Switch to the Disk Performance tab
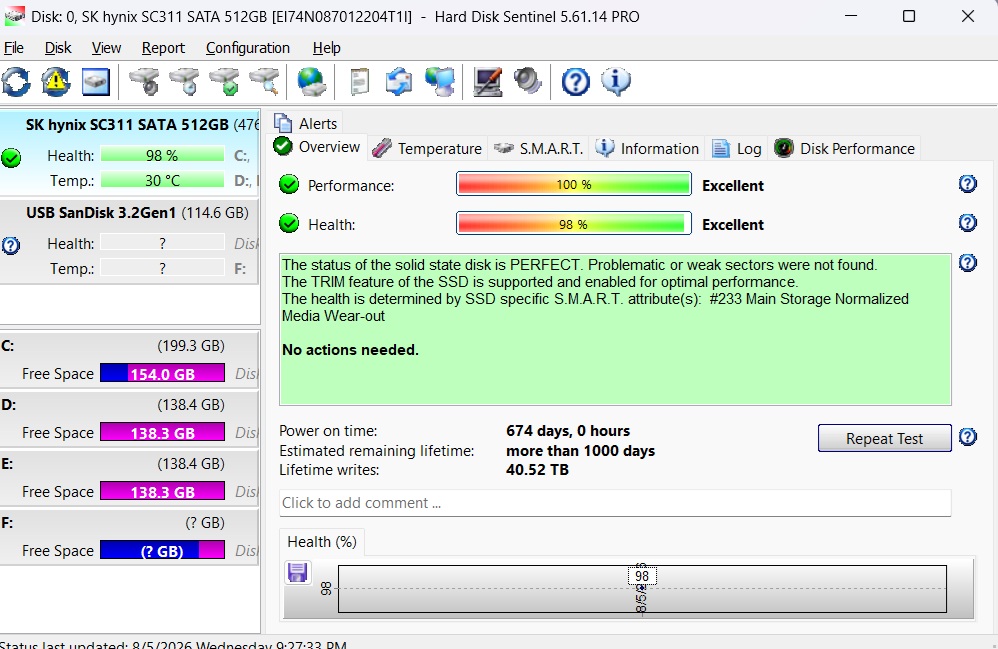The width and height of the screenshot is (998, 649). 845,148
